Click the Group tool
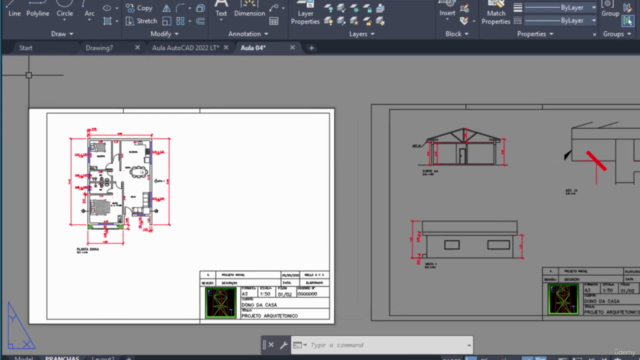The width and height of the screenshot is (640, 360). [x=610, y=9]
